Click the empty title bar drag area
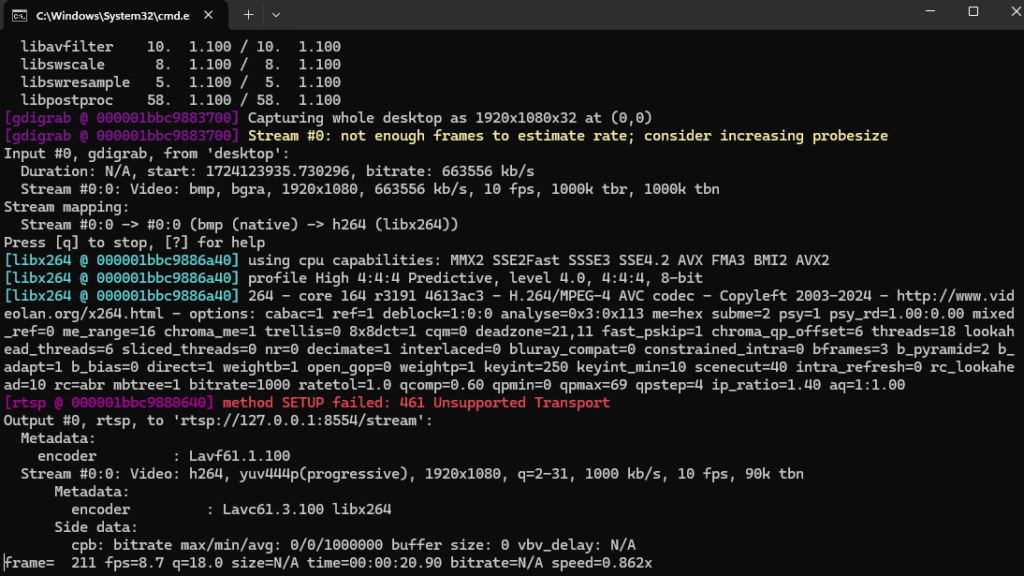Viewport: 1024px width, 576px height. (600, 15)
